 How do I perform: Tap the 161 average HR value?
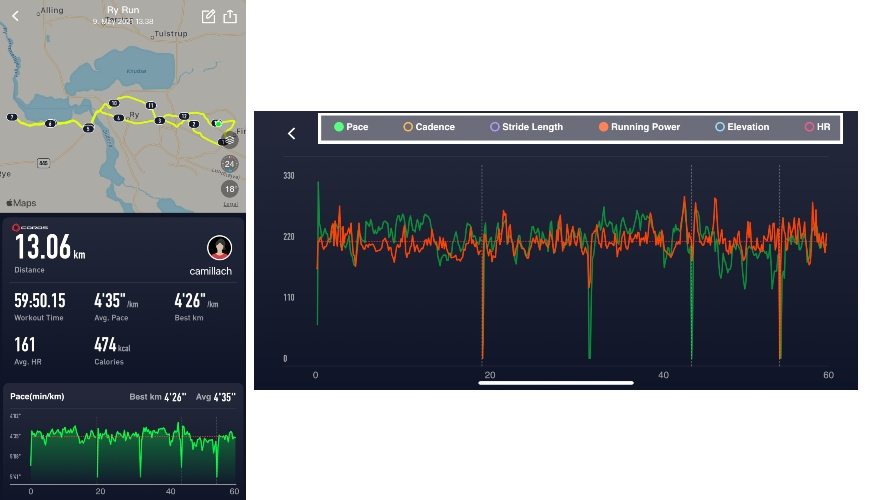[25, 345]
